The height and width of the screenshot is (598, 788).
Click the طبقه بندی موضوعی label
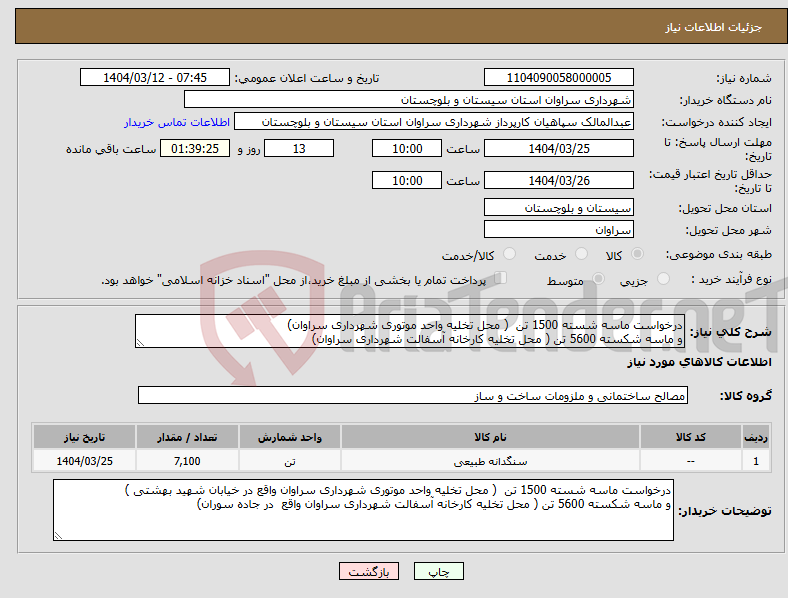click(719, 254)
